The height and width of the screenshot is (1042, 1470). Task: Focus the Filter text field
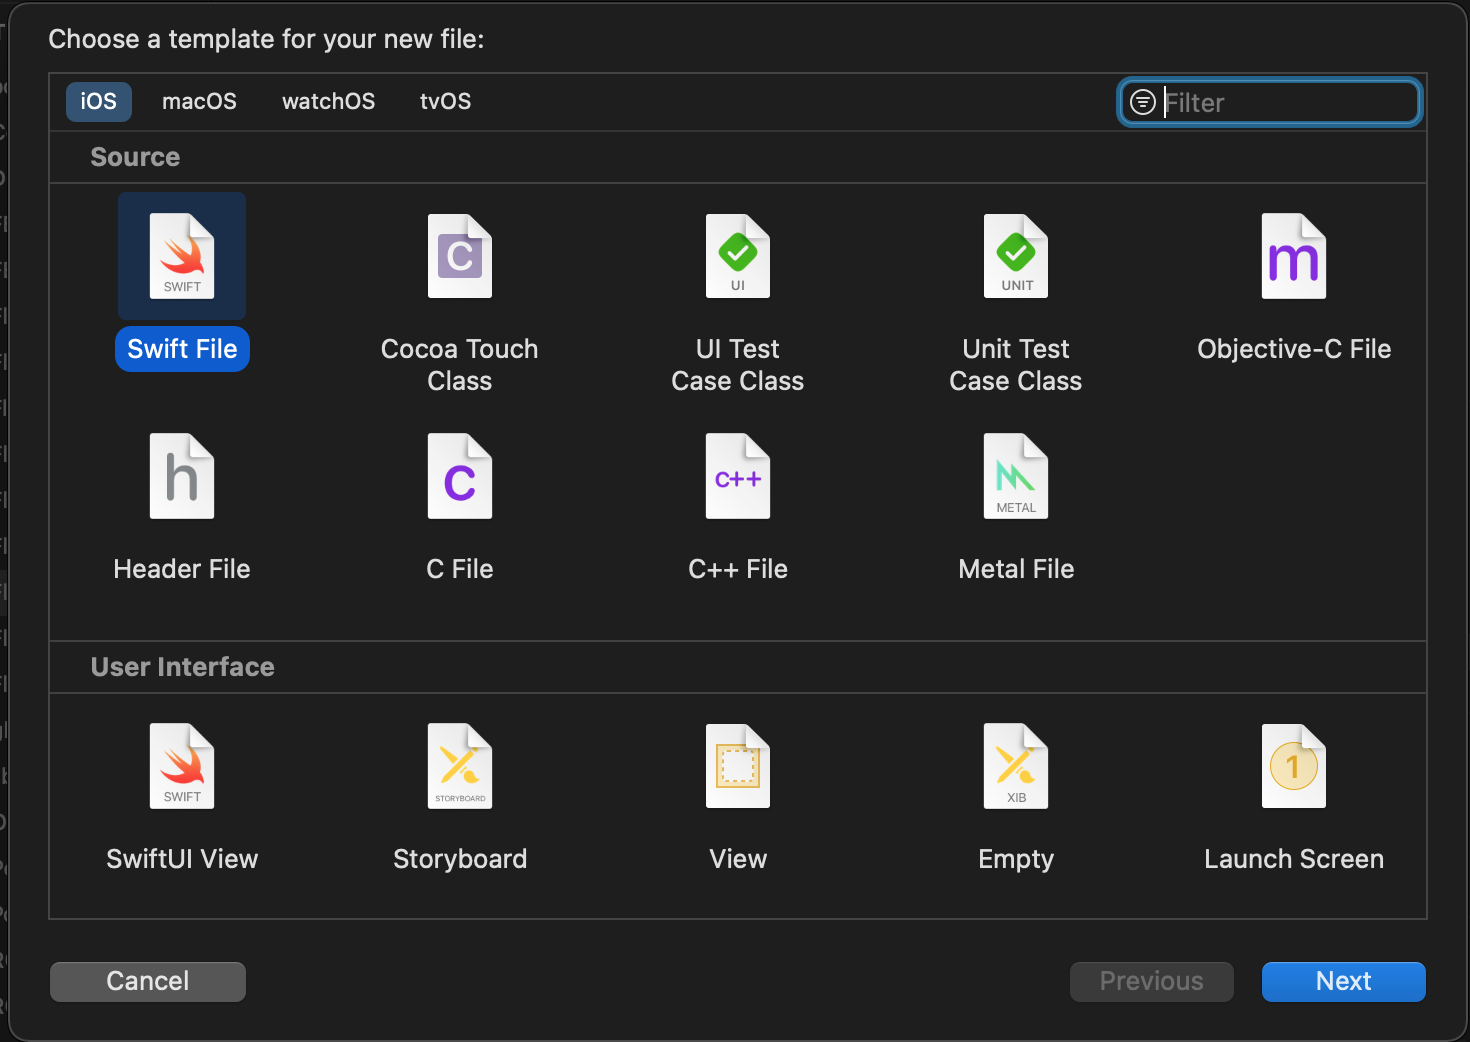1270,102
